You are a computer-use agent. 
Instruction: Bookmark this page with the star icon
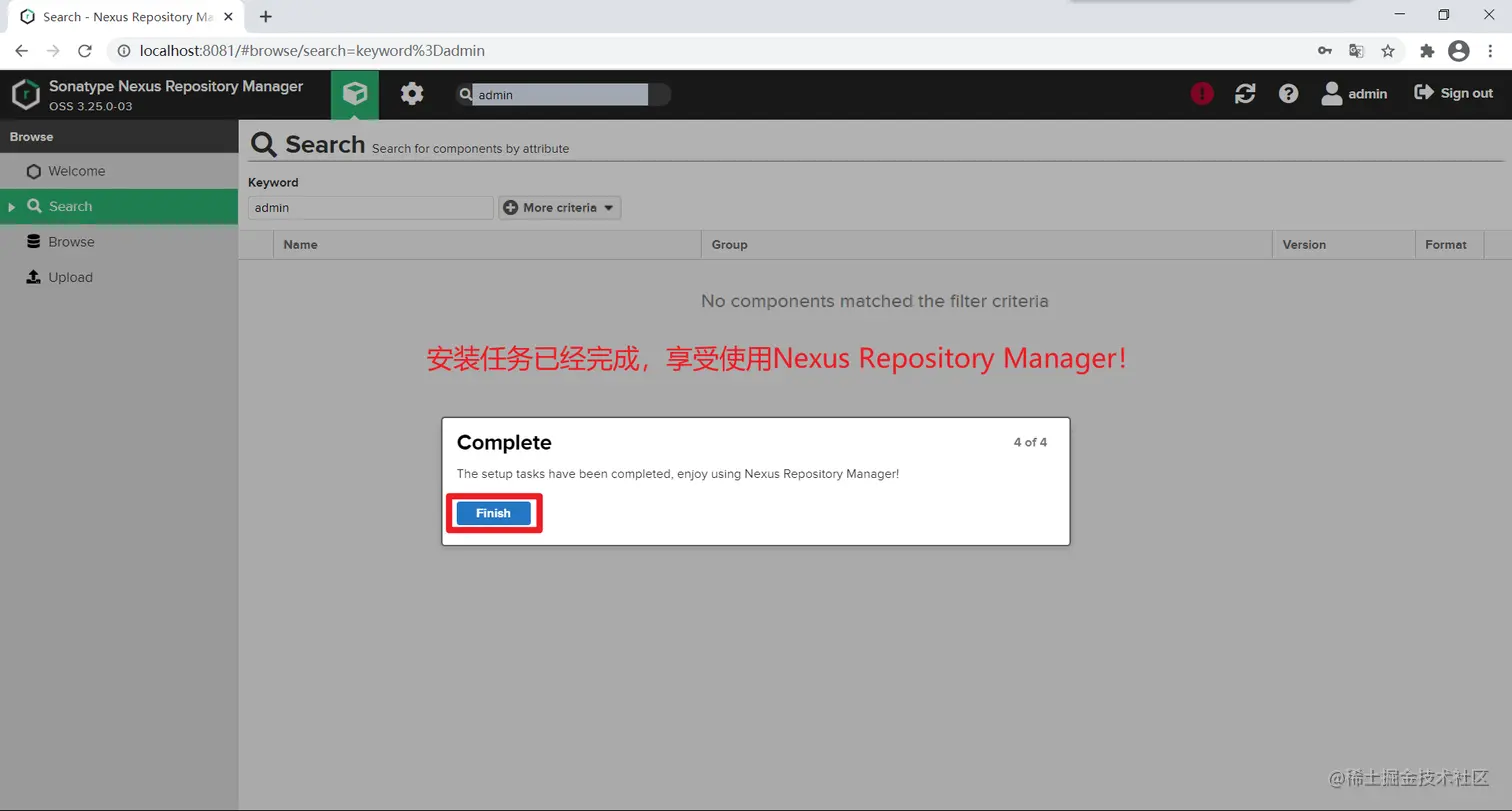click(1388, 51)
